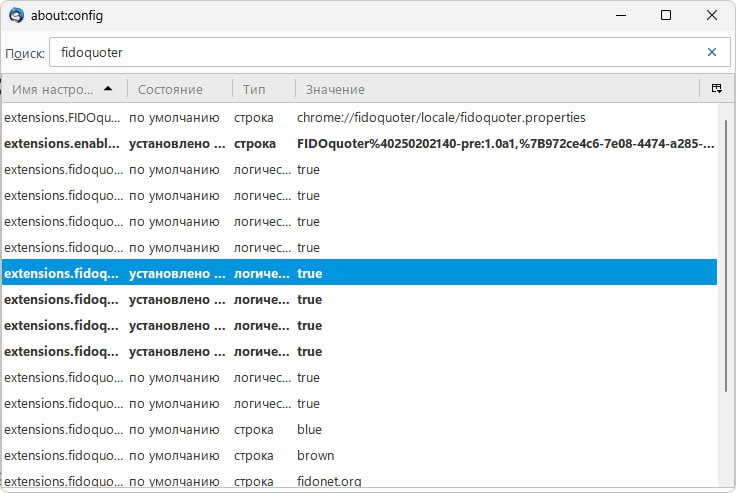Select the row with value brown
Image resolution: width=736 pixels, height=493 pixels.
click(358, 455)
